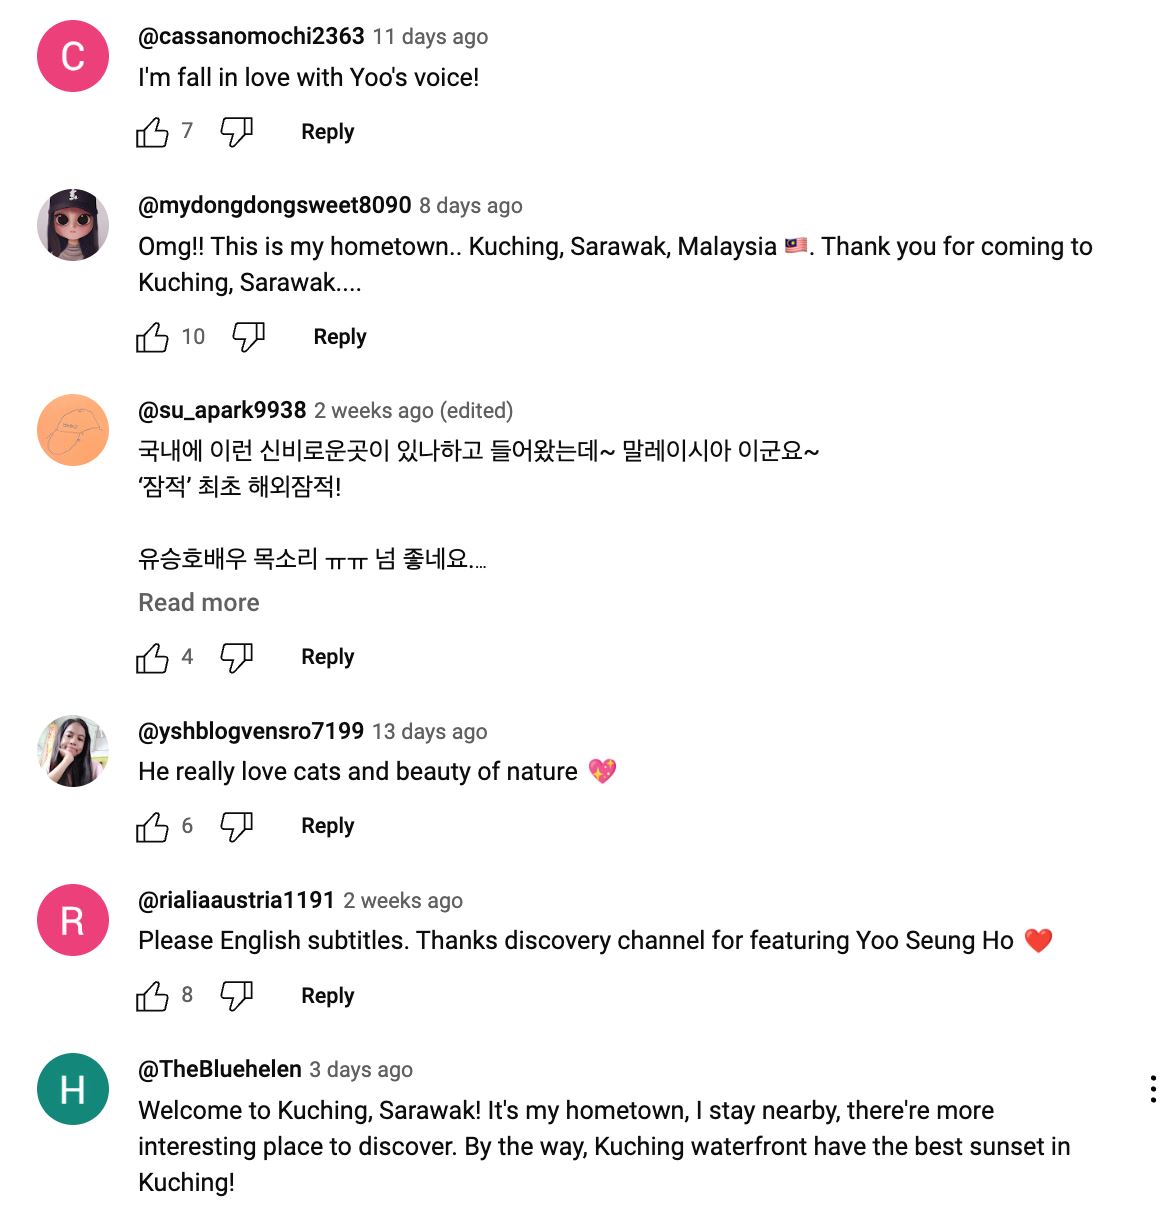Reply to @cassanomochi2363's comment

point(327,132)
